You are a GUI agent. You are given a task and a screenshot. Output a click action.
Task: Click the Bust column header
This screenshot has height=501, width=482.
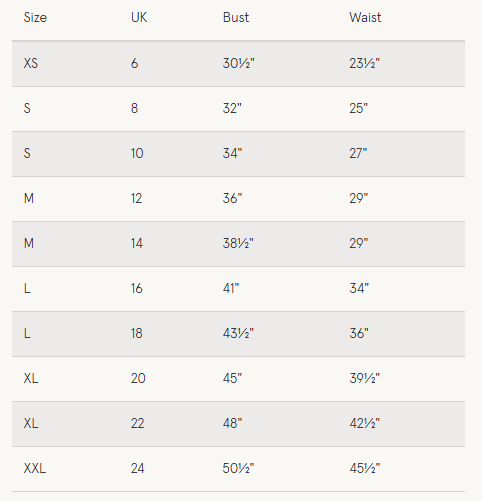point(236,18)
